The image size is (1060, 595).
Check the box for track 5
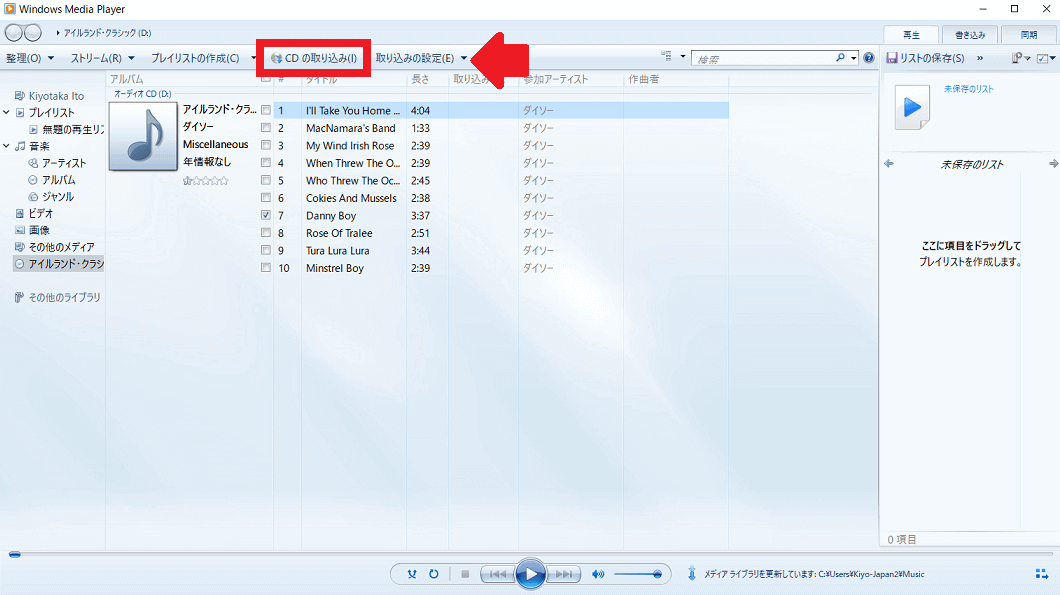266,181
